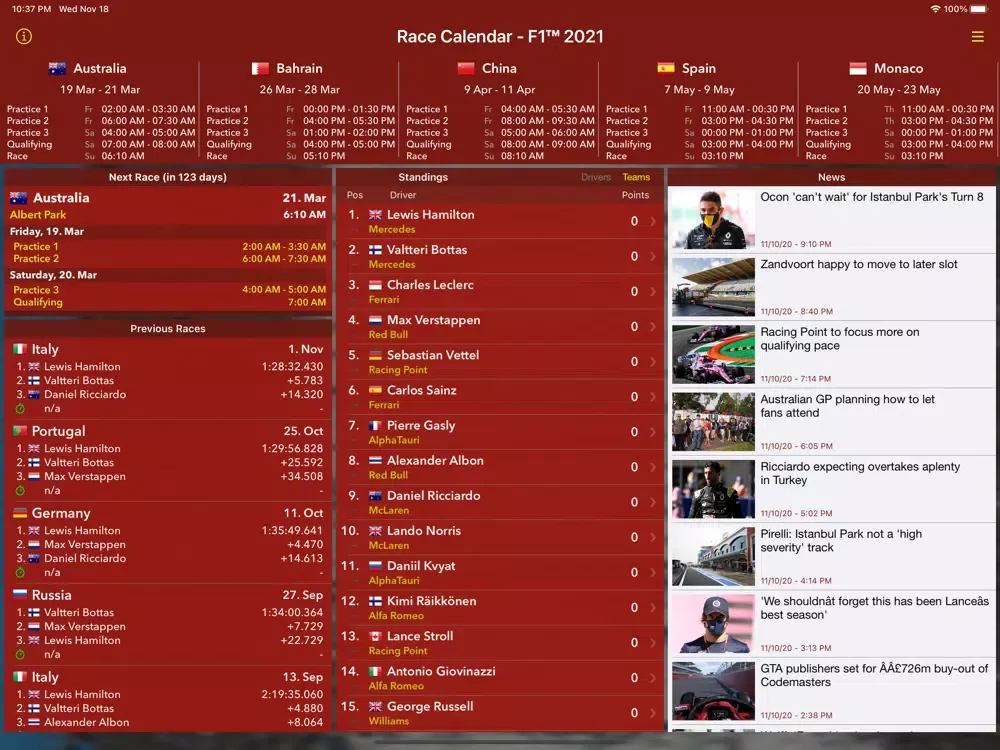Tap the fastest lap stopwatch icon under Portugal
1000x750 pixels.
click(20, 490)
